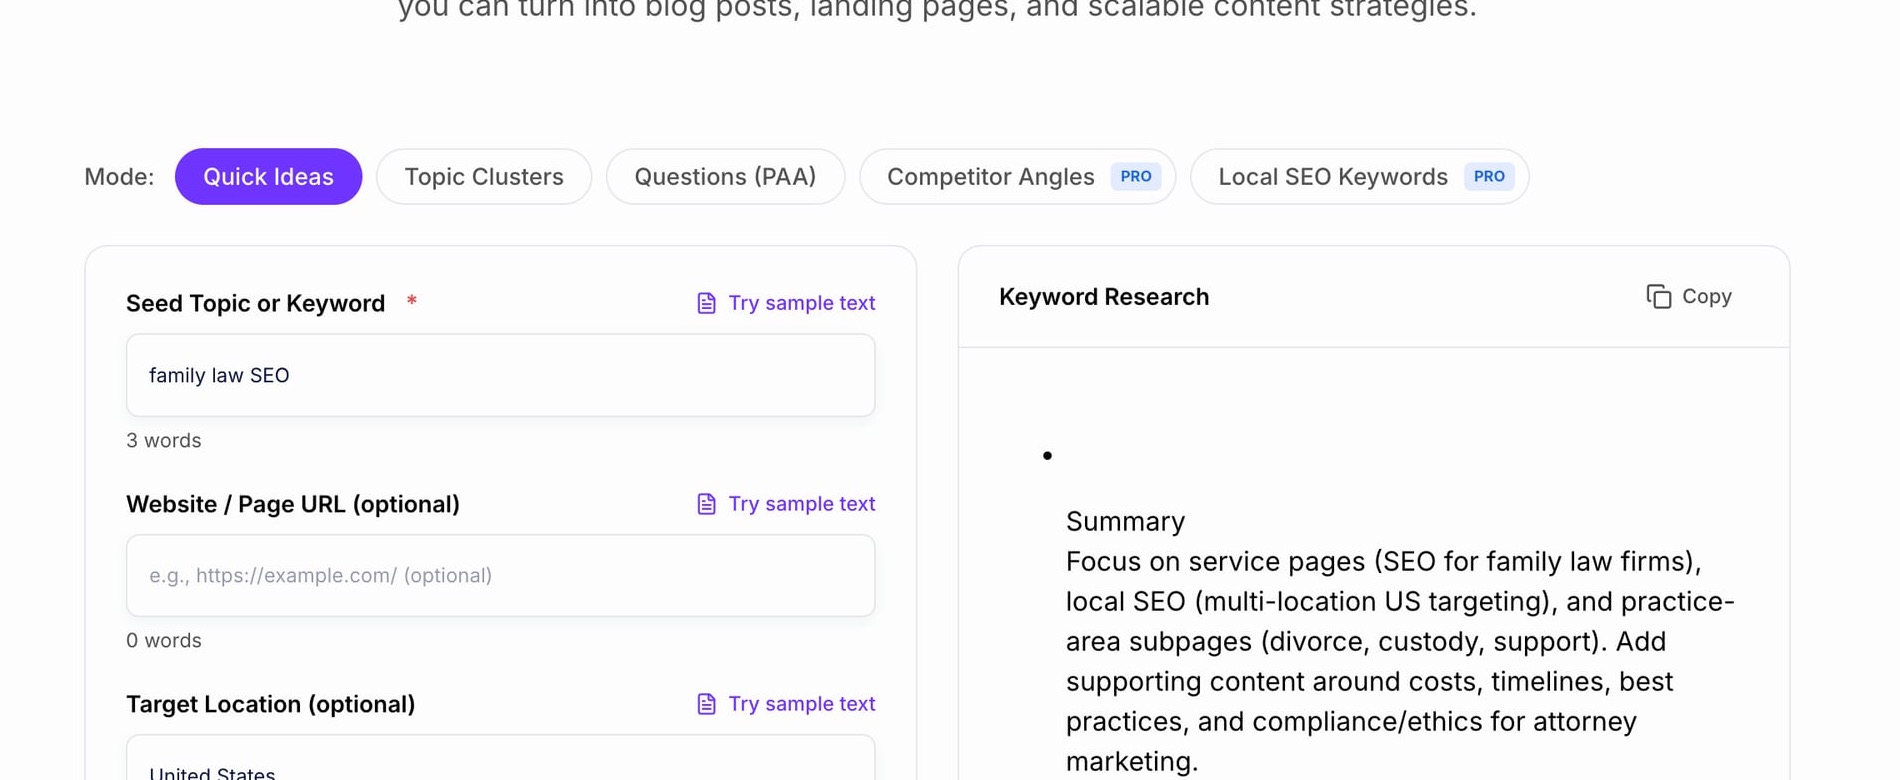Click the Keyword Research panel heading
The width and height of the screenshot is (1900, 780).
pos(1104,297)
